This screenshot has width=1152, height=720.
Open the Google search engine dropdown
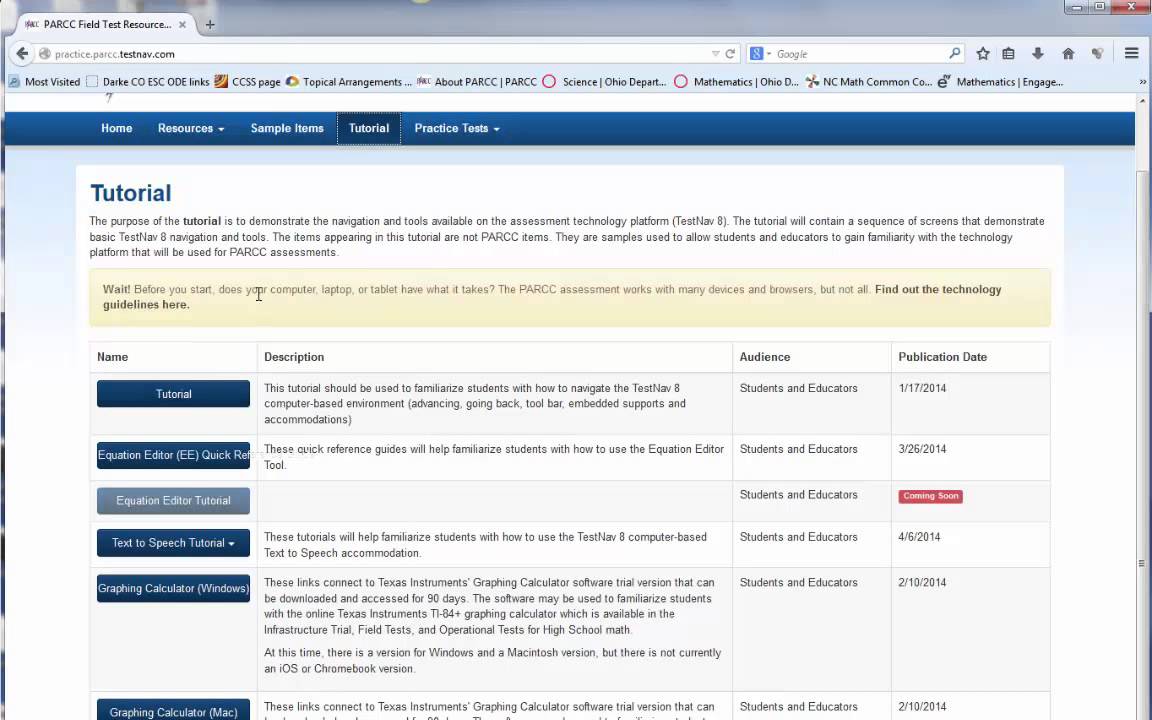click(x=760, y=54)
